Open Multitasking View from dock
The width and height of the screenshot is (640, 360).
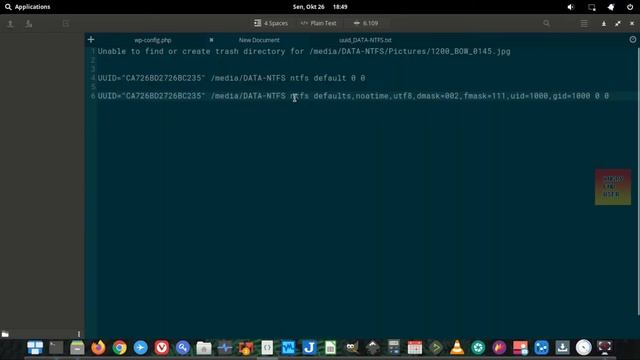(x=35, y=348)
